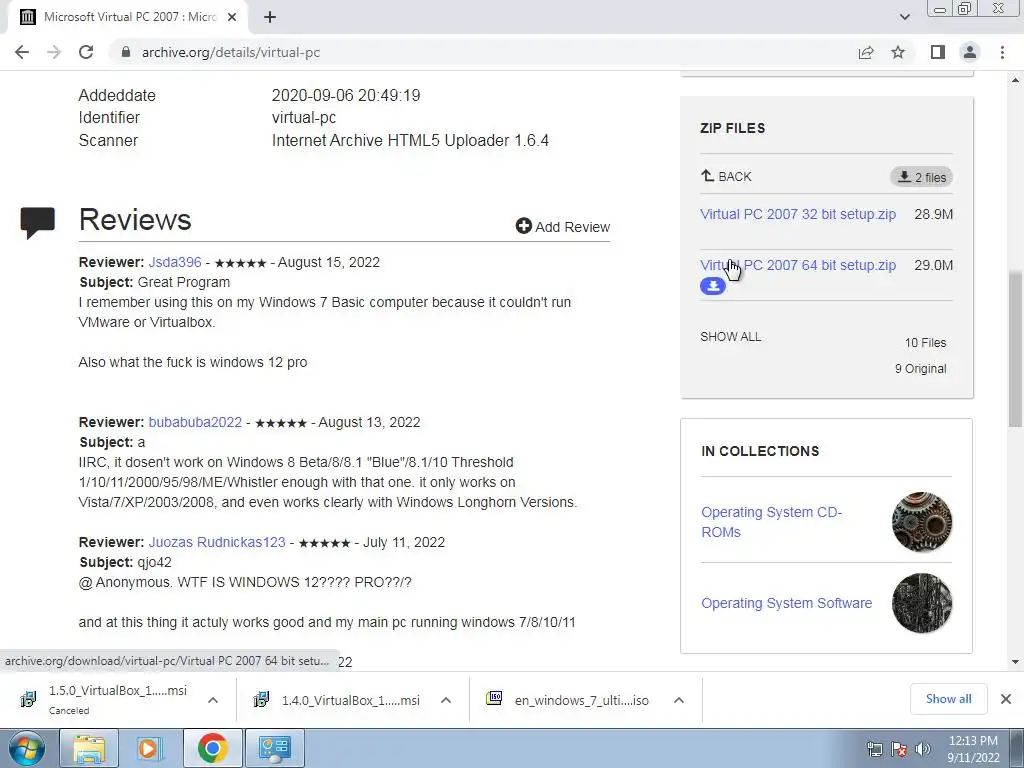Click the volume speaker tray icon
This screenshot has height=768, width=1024.
(x=923, y=749)
